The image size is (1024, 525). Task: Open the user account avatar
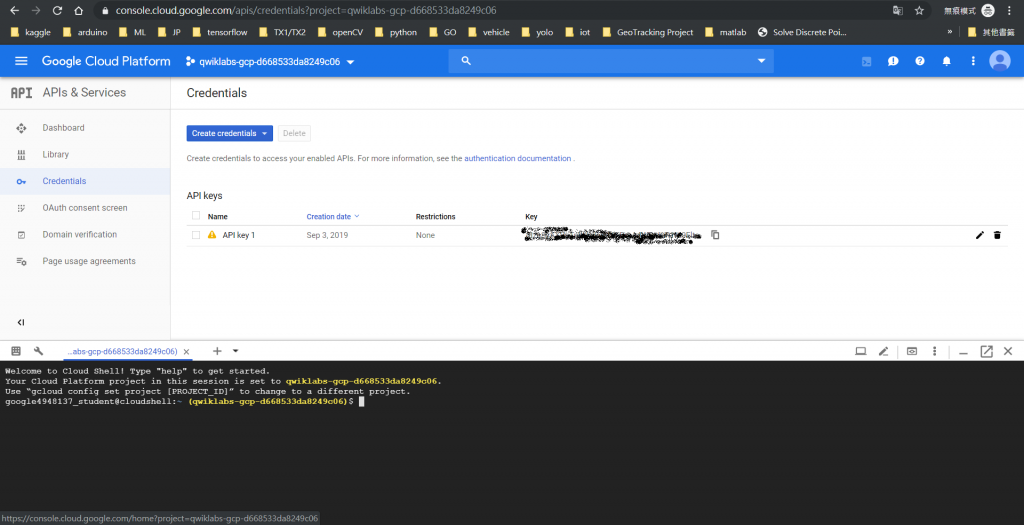(x=1000, y=61)
